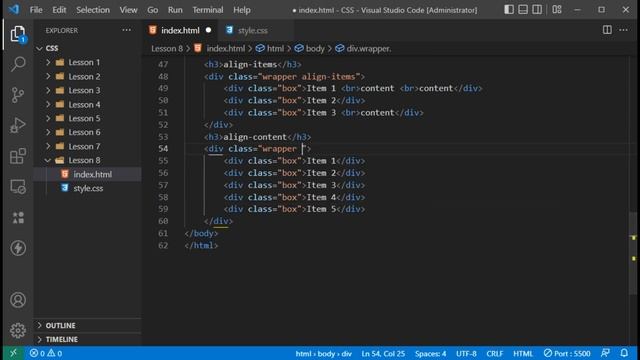Open the Run menu
640x360 pixels.
(175, 10)
